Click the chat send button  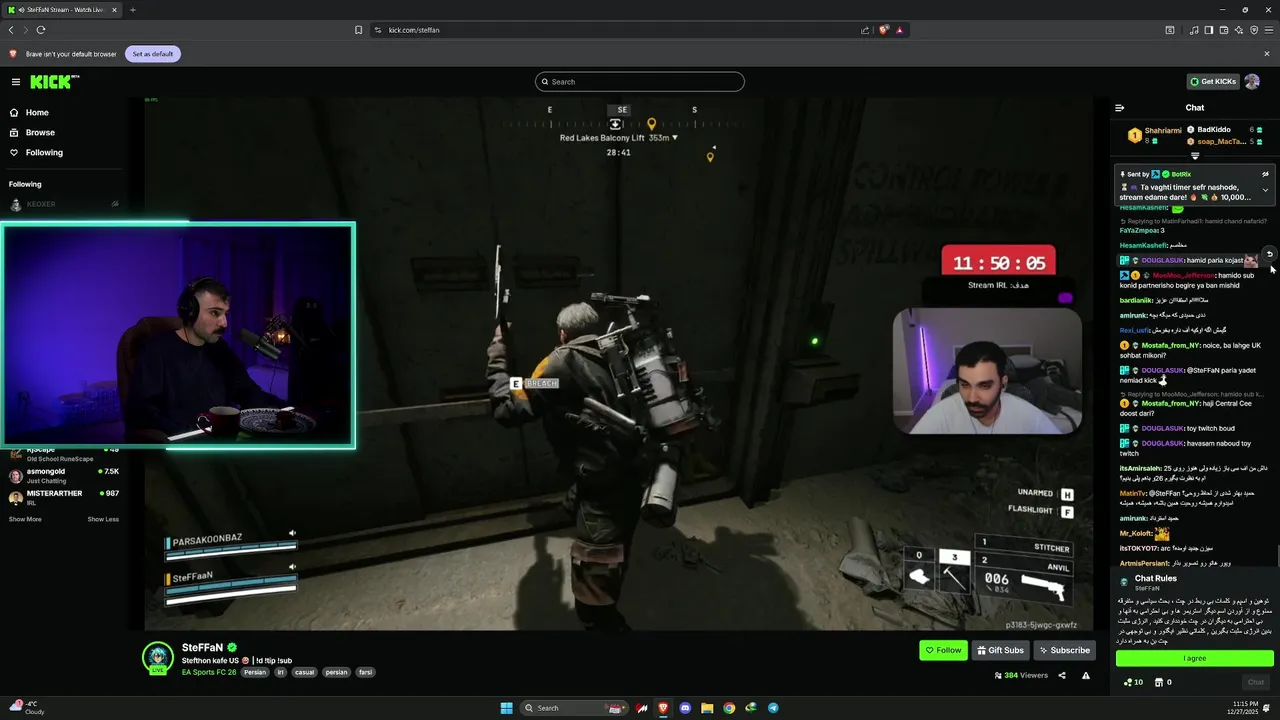(1256, 682)
